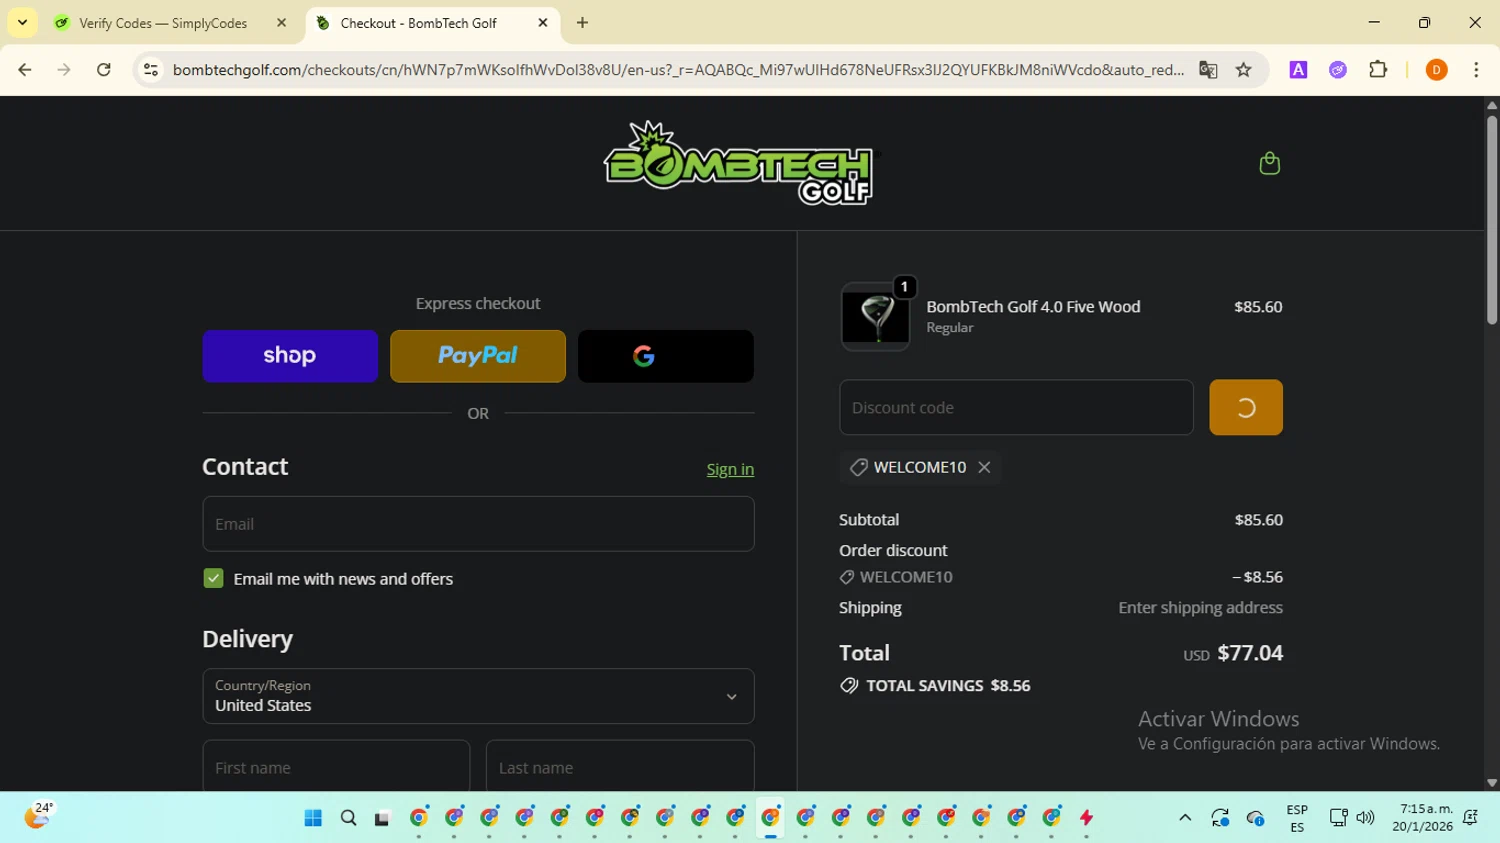Open the round purple extension icon
The width and height of the screenshot is (1500, 843).
click(x=1338, y=70)
